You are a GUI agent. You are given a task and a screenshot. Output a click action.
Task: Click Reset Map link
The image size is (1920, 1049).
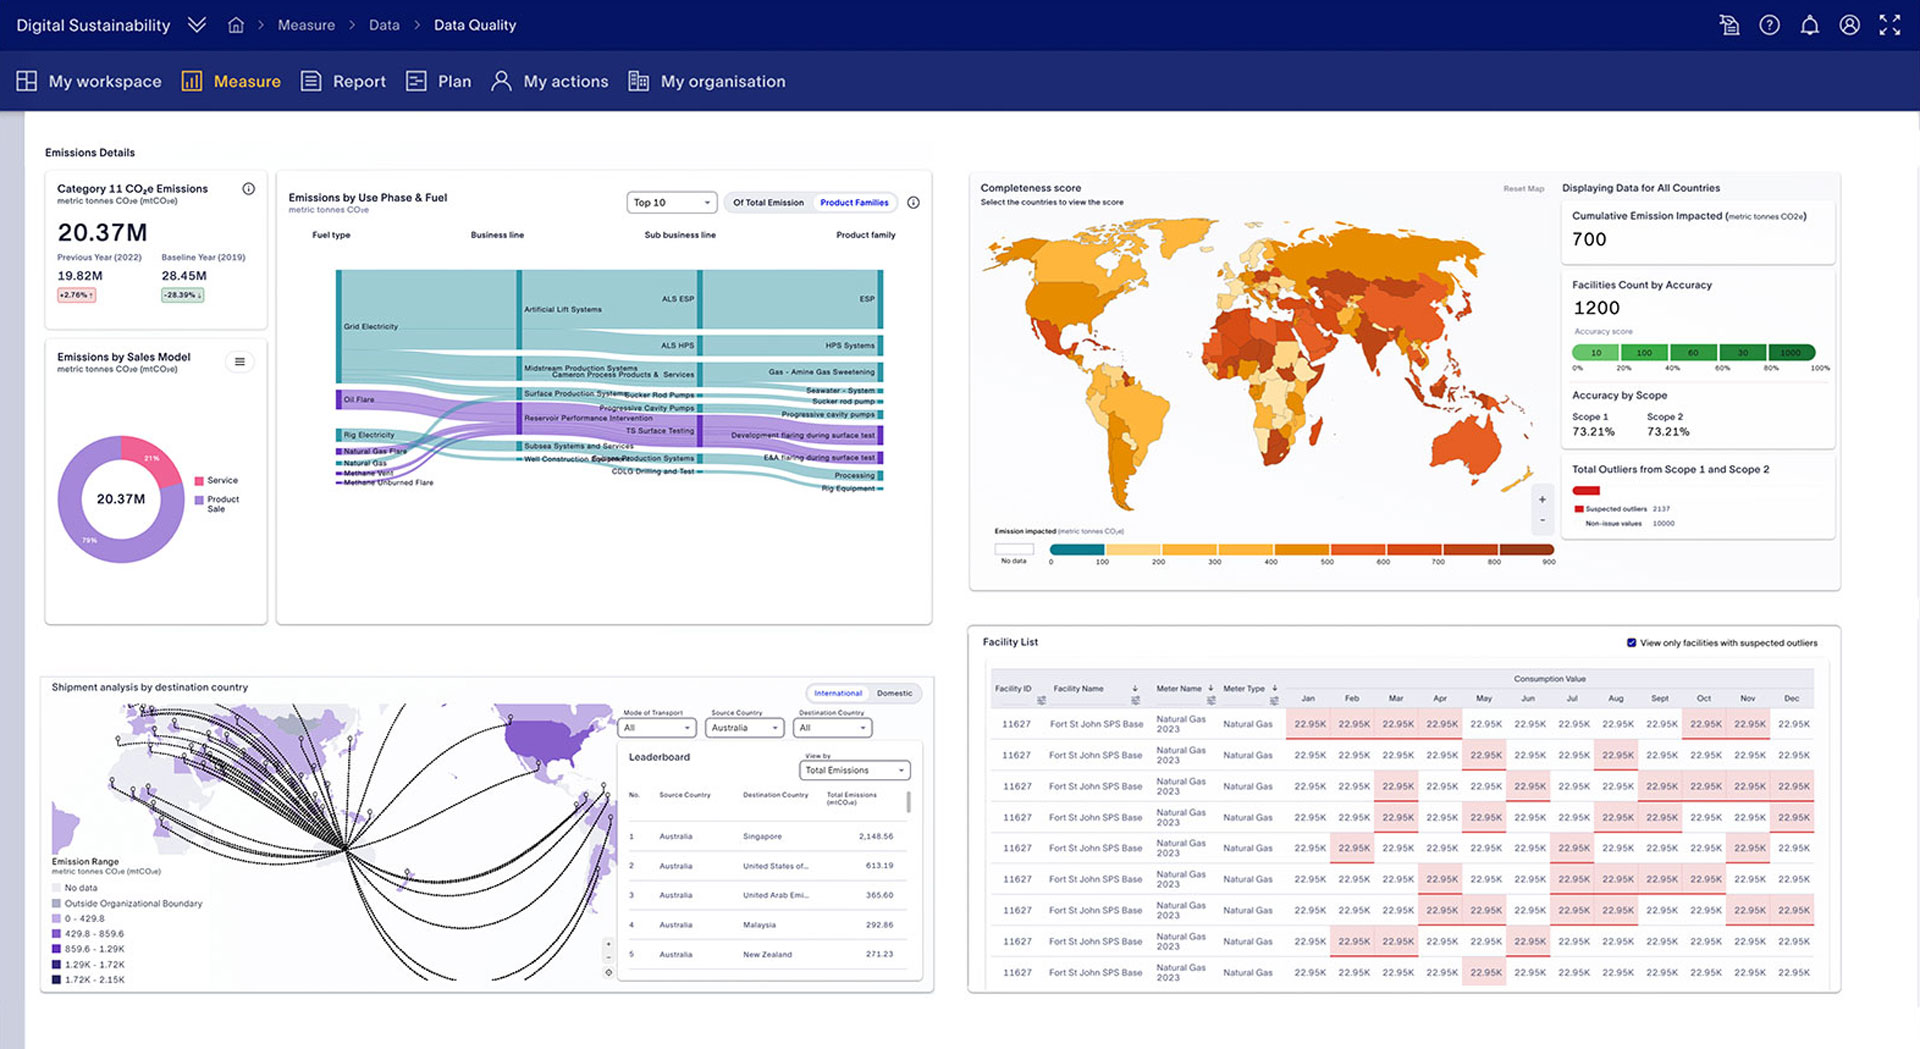point(1523,189)
